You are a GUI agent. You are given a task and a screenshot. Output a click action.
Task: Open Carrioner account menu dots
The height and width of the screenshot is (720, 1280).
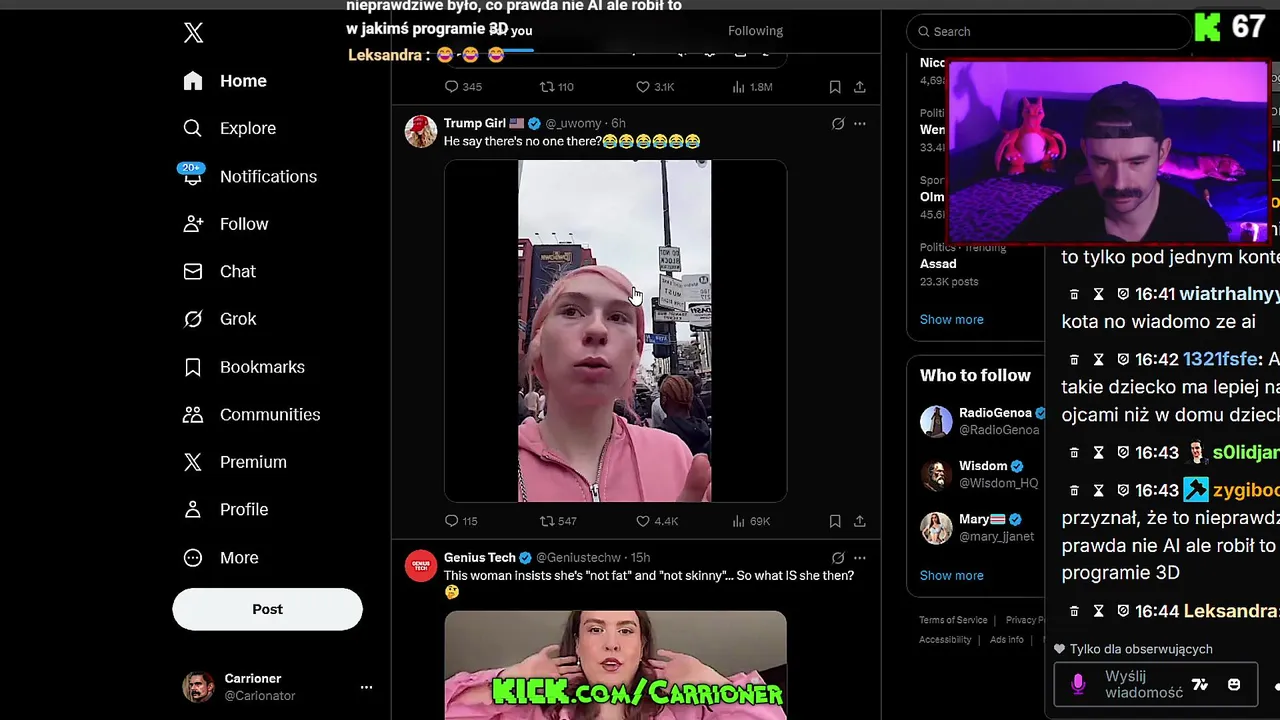click(366, 687)
